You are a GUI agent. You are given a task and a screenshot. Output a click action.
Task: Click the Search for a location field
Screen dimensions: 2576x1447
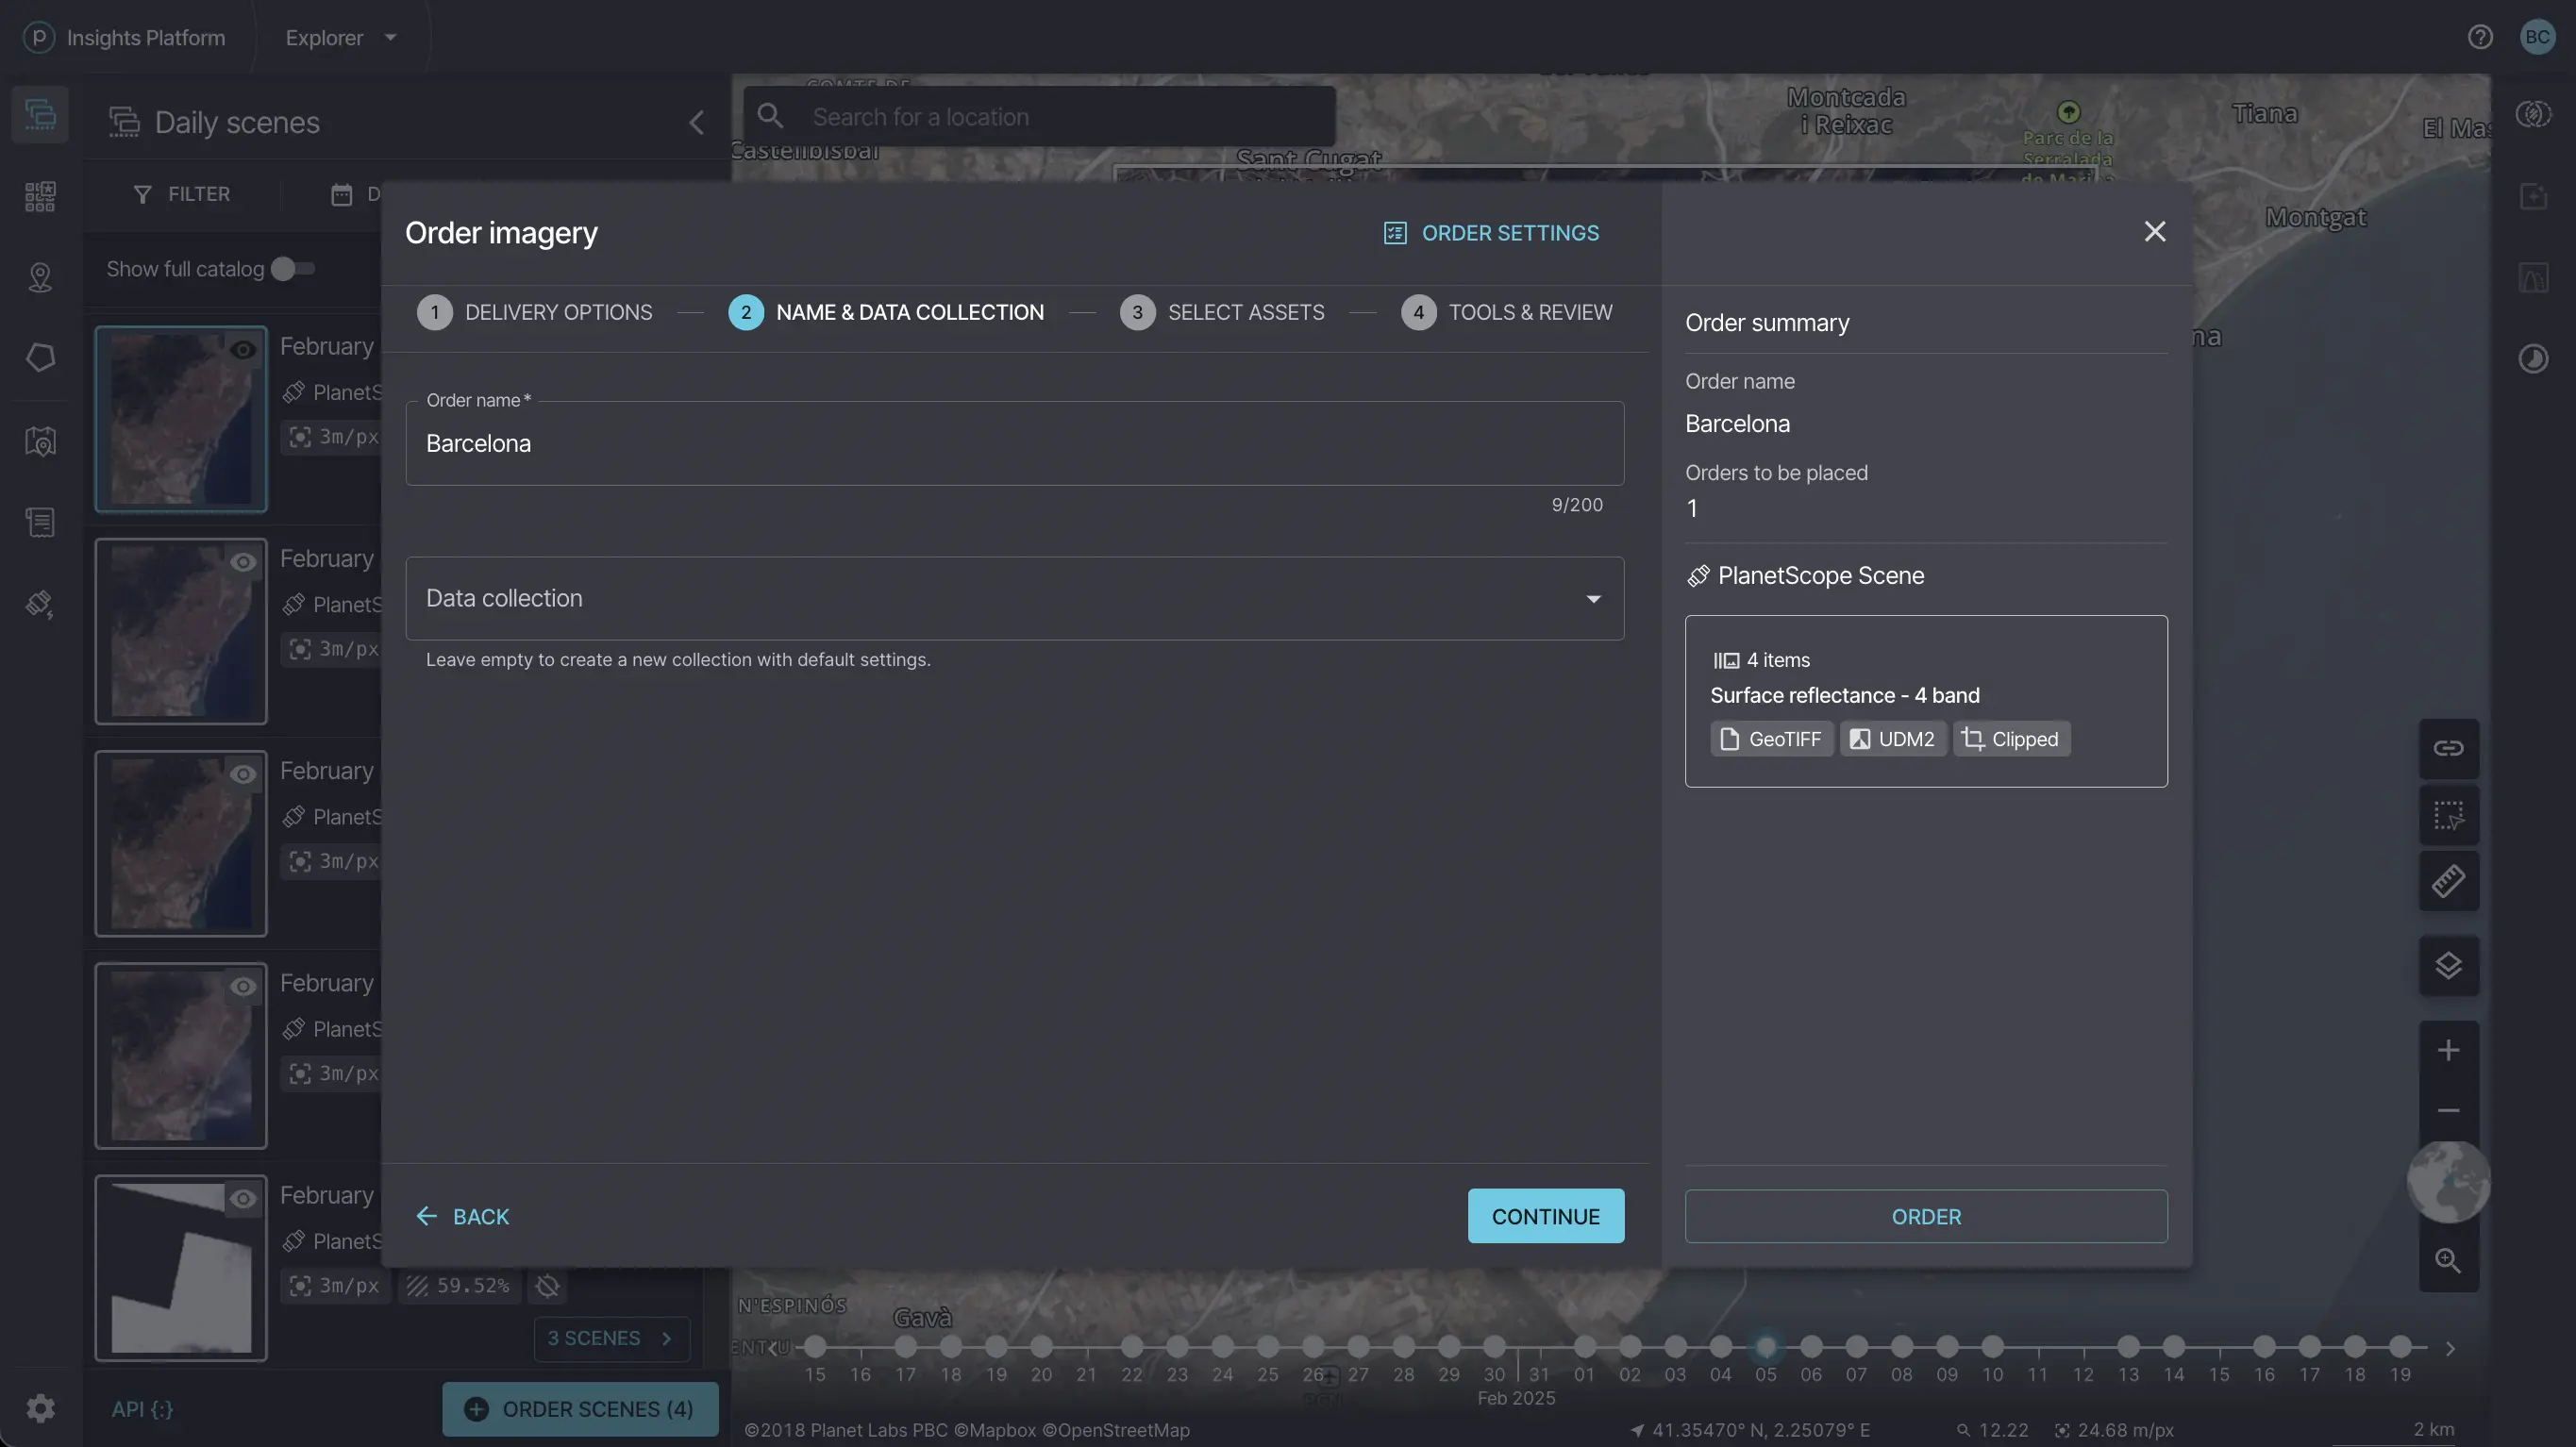1040,116
